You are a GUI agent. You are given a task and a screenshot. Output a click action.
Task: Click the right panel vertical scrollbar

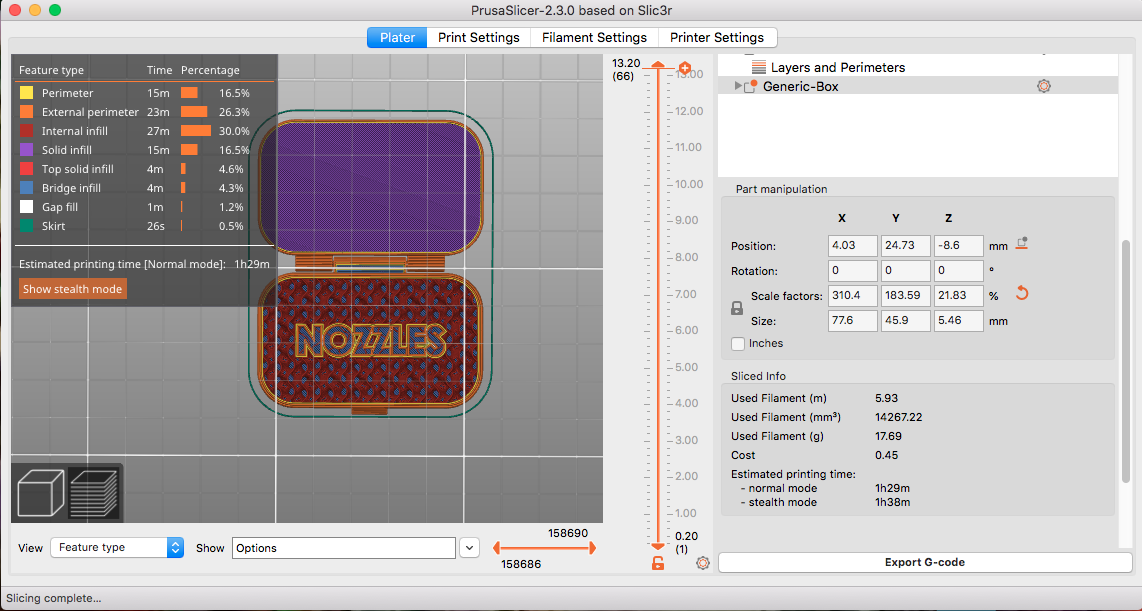1126,363
